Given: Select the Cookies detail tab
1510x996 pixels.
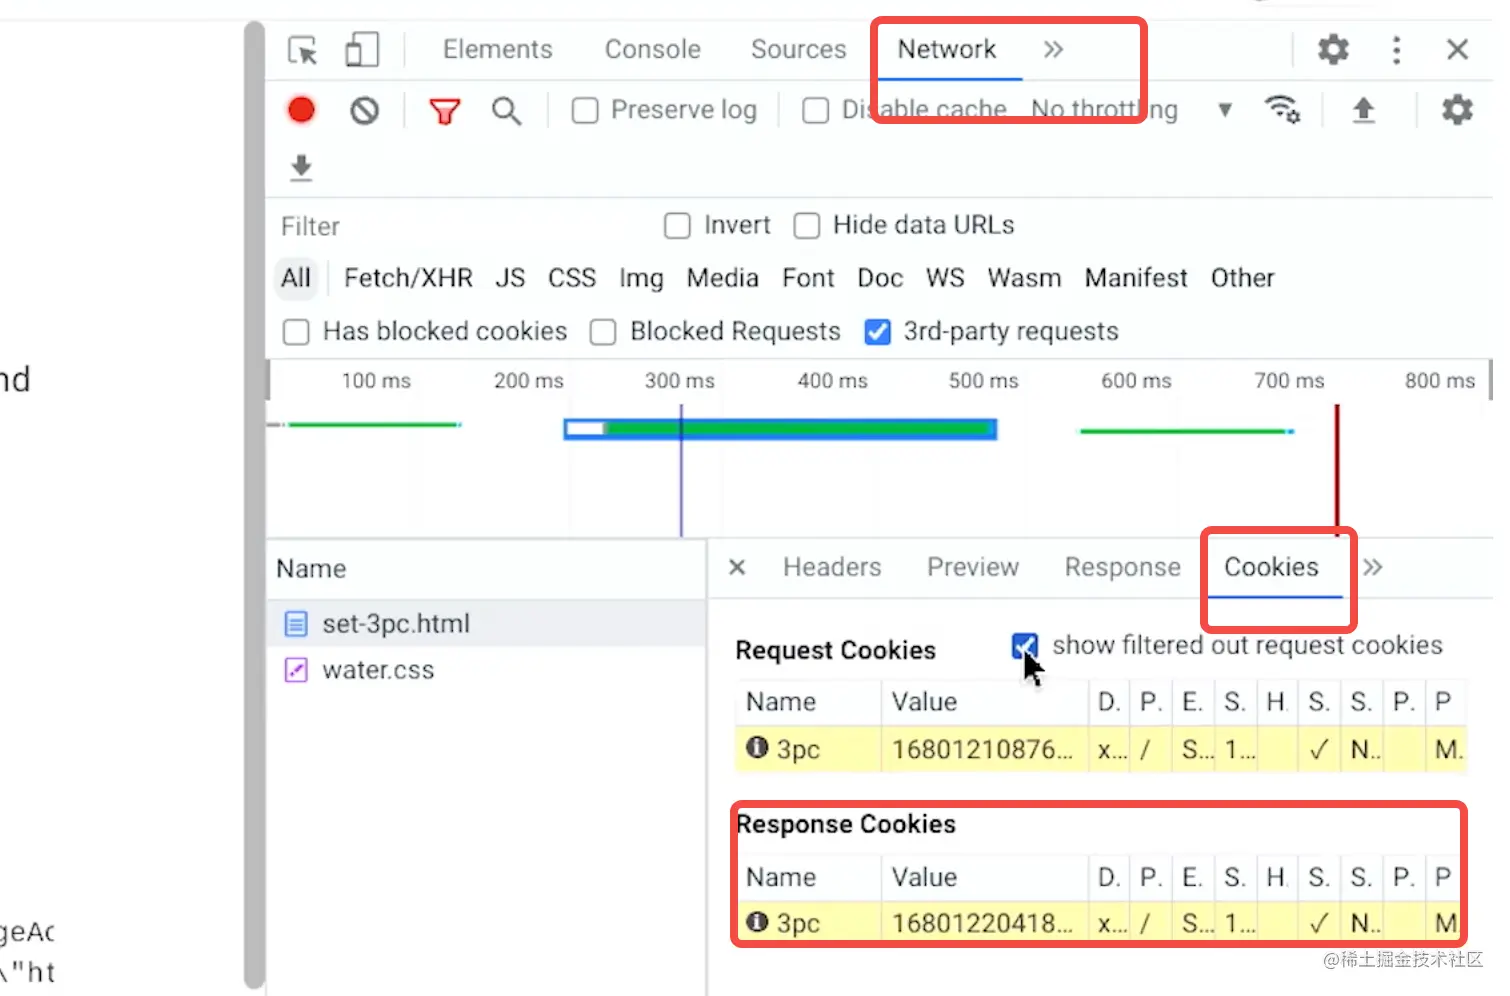Looking at the screenshot, I should (x=1271, y=567).
